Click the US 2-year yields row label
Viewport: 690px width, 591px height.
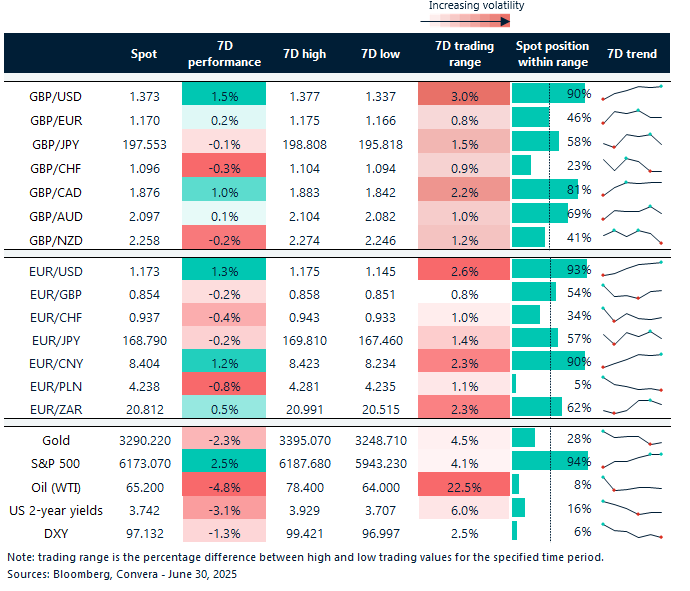56,510
